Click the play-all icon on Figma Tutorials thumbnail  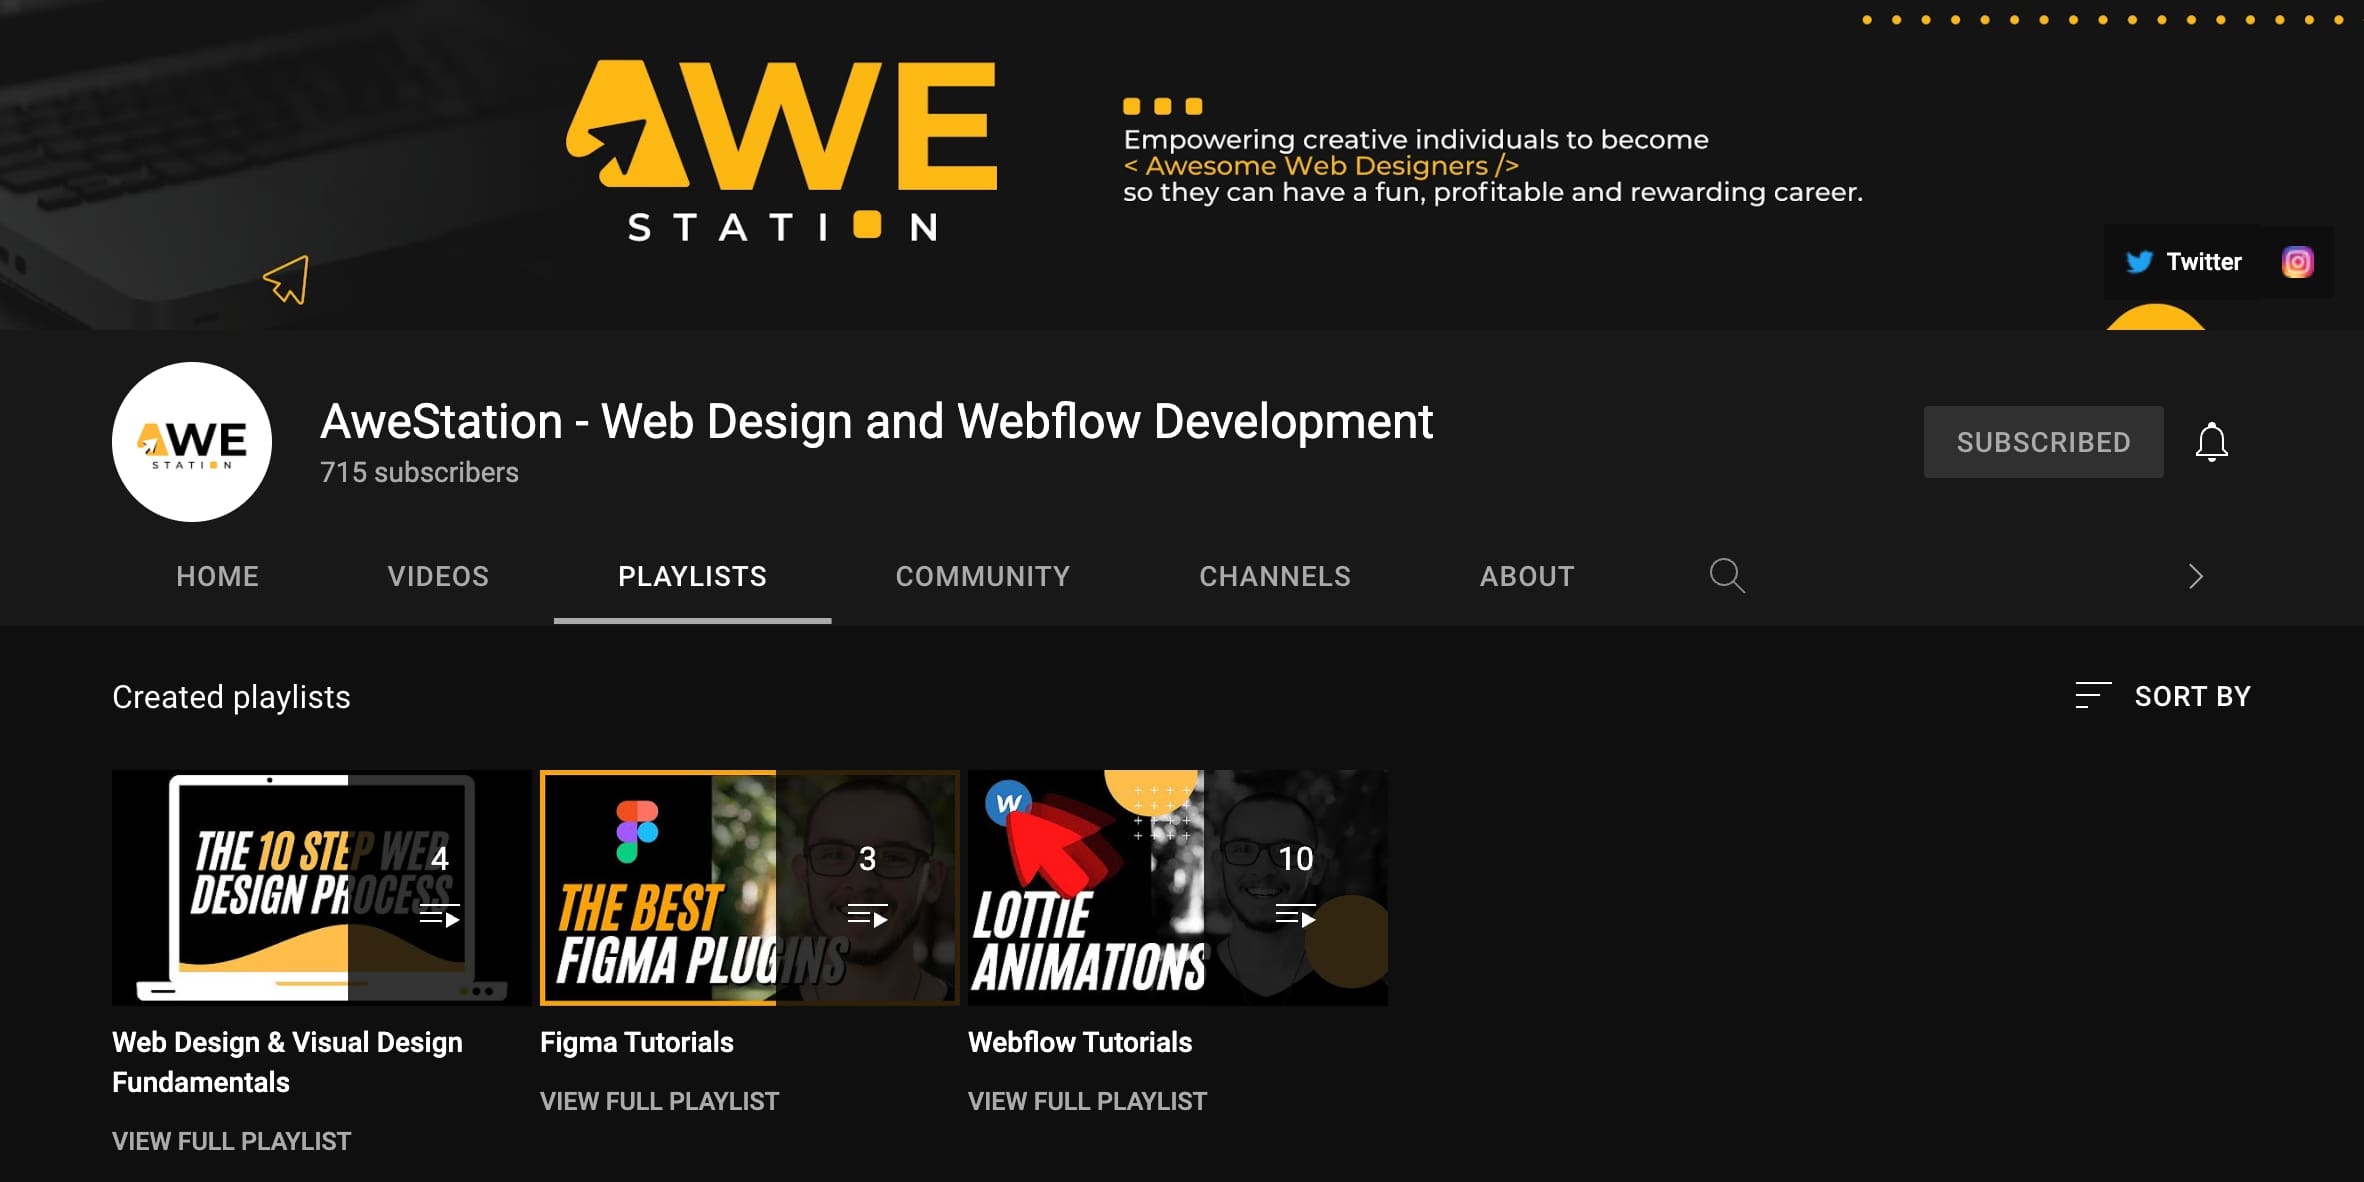click(x=867, y=913)
